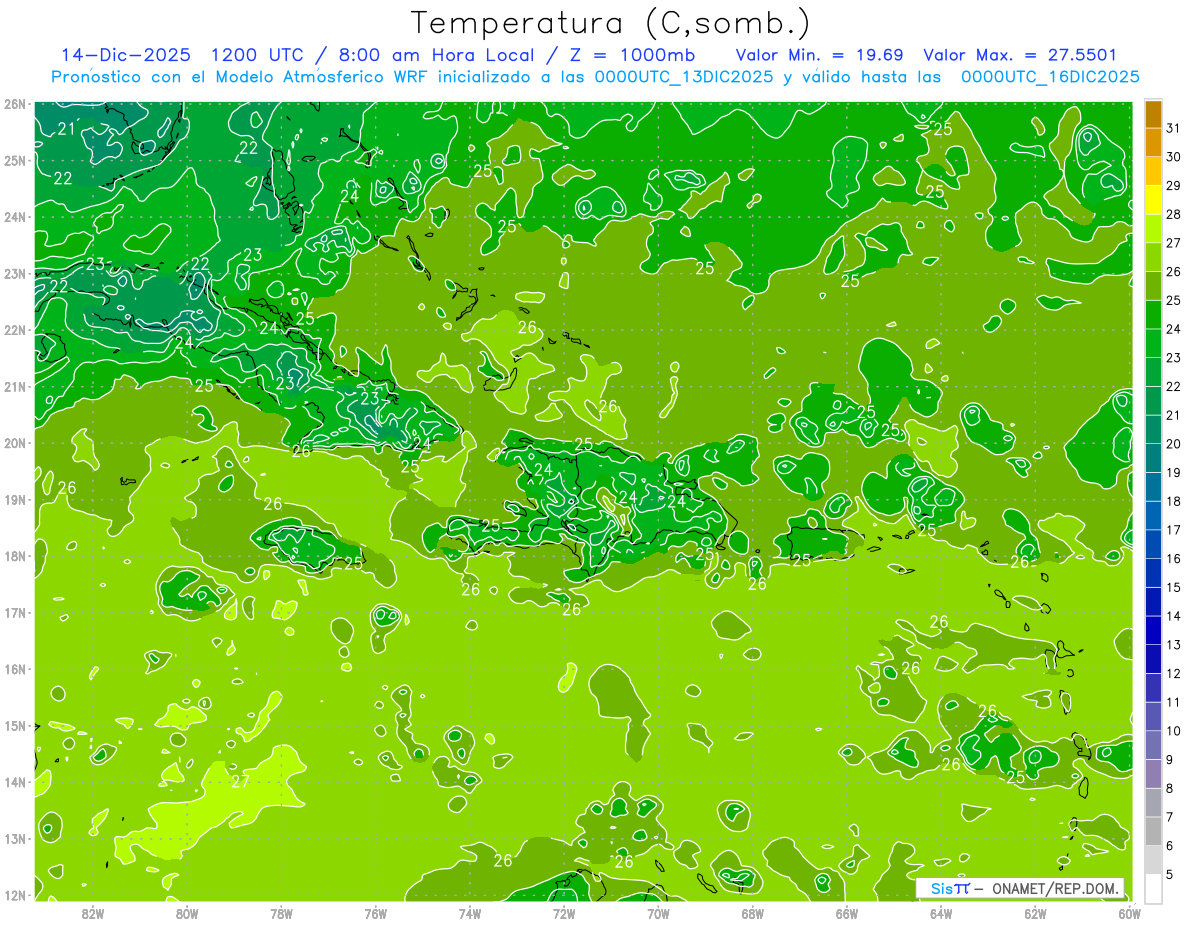Click the color bar value "16"
The height and width of the screenshot is (927, 1200).
(x=1173, y=558)
